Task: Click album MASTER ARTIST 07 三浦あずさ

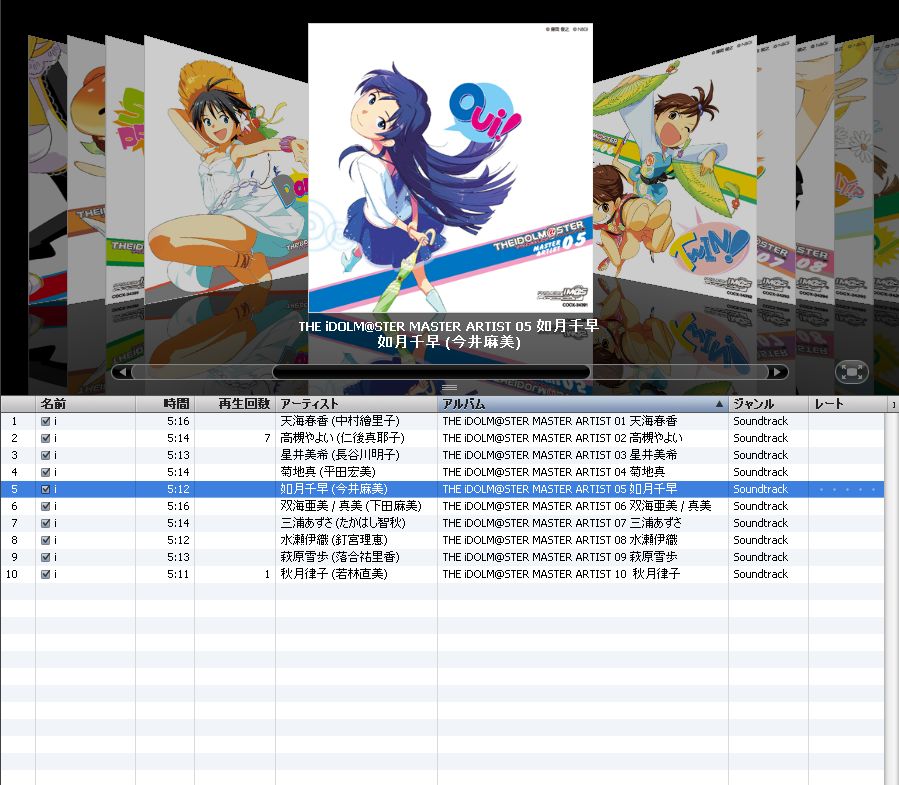Action: coord(562,523)
